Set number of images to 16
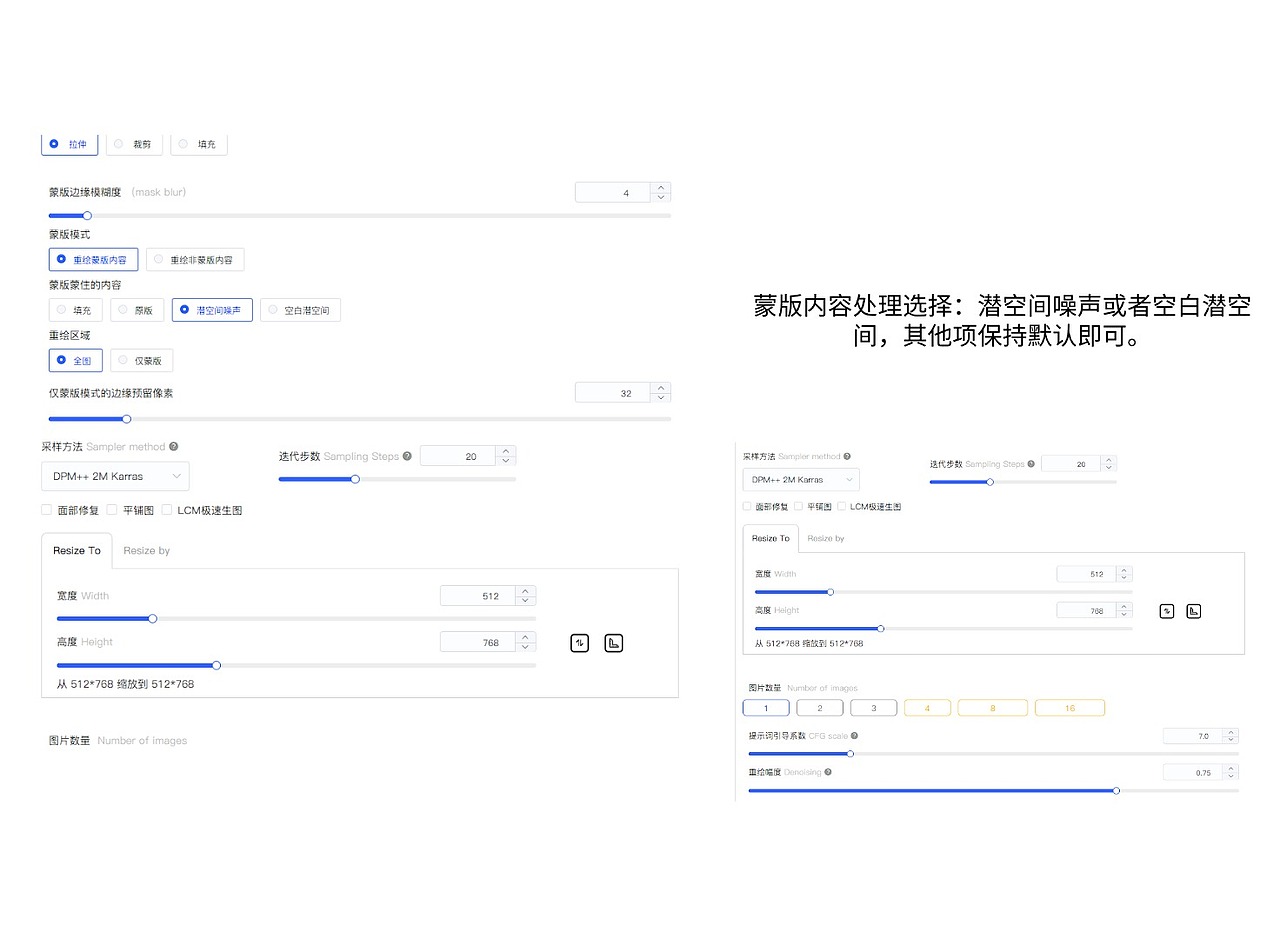Image resolution: width=1280 pixels, height=939 pixels. pyautogui.click(x=1070, y=708)
